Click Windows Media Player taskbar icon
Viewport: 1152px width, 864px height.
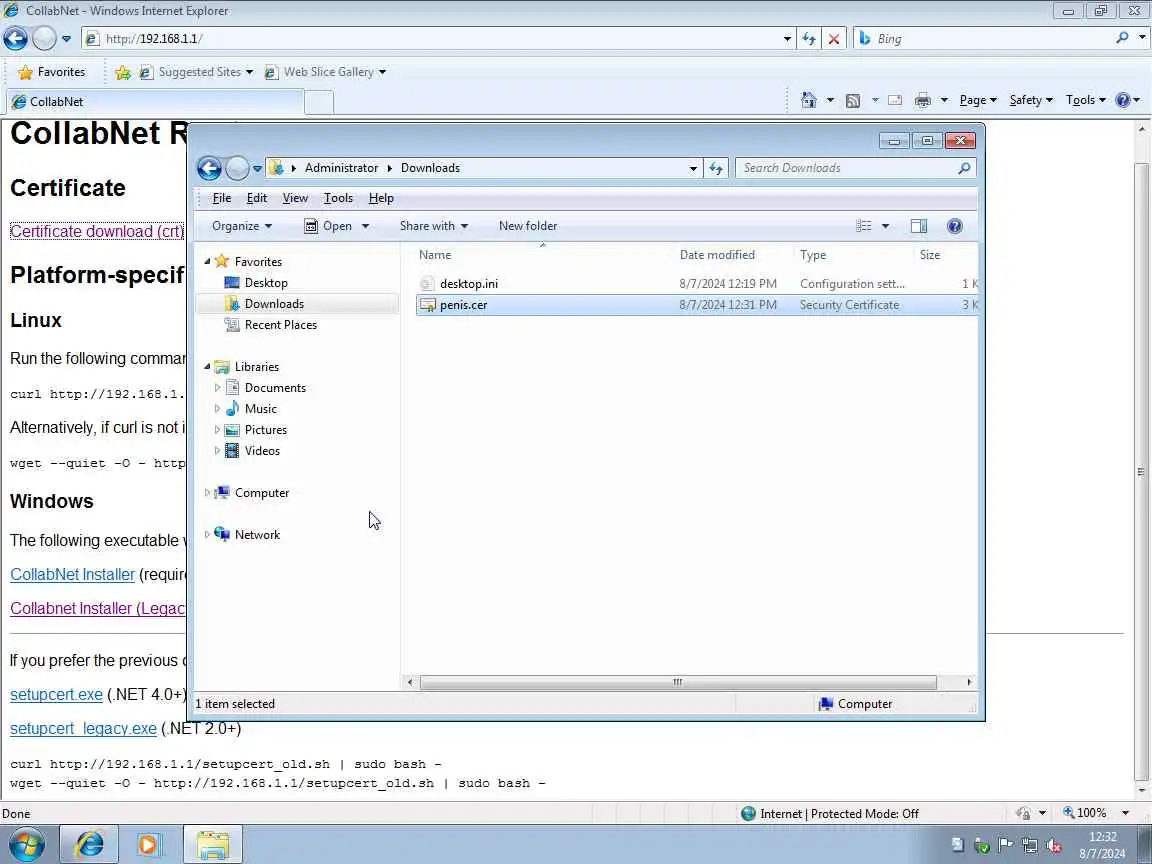(x=150, y=845)
